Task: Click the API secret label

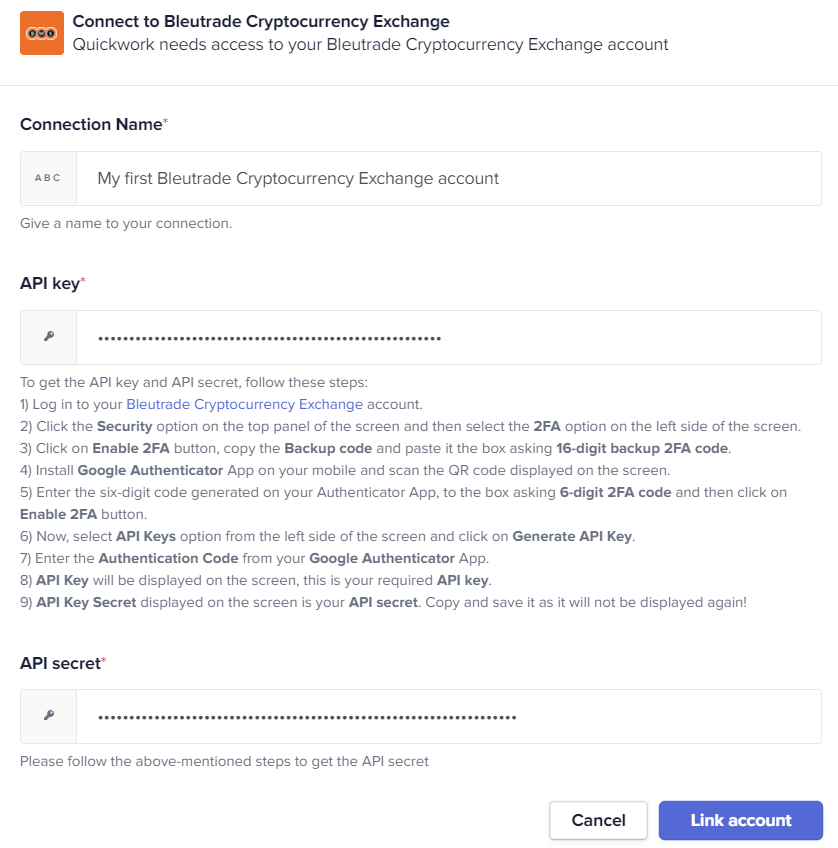Action: [60, 664]
